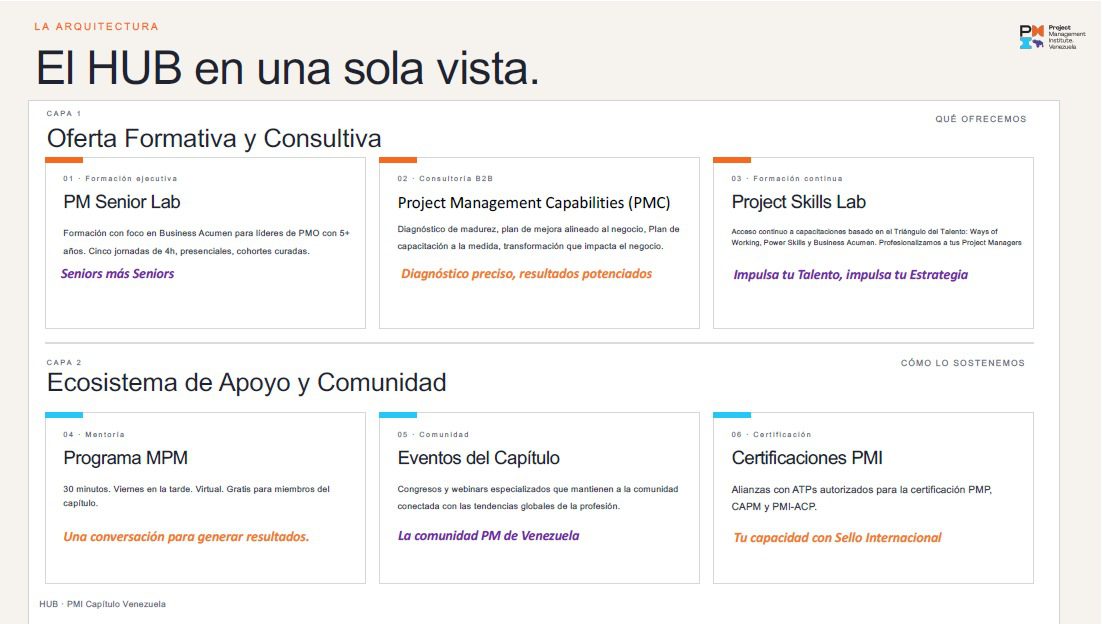
Task: Open 'Project Management Capabilities (PMC)' title
Action: (x=533, y=202)
